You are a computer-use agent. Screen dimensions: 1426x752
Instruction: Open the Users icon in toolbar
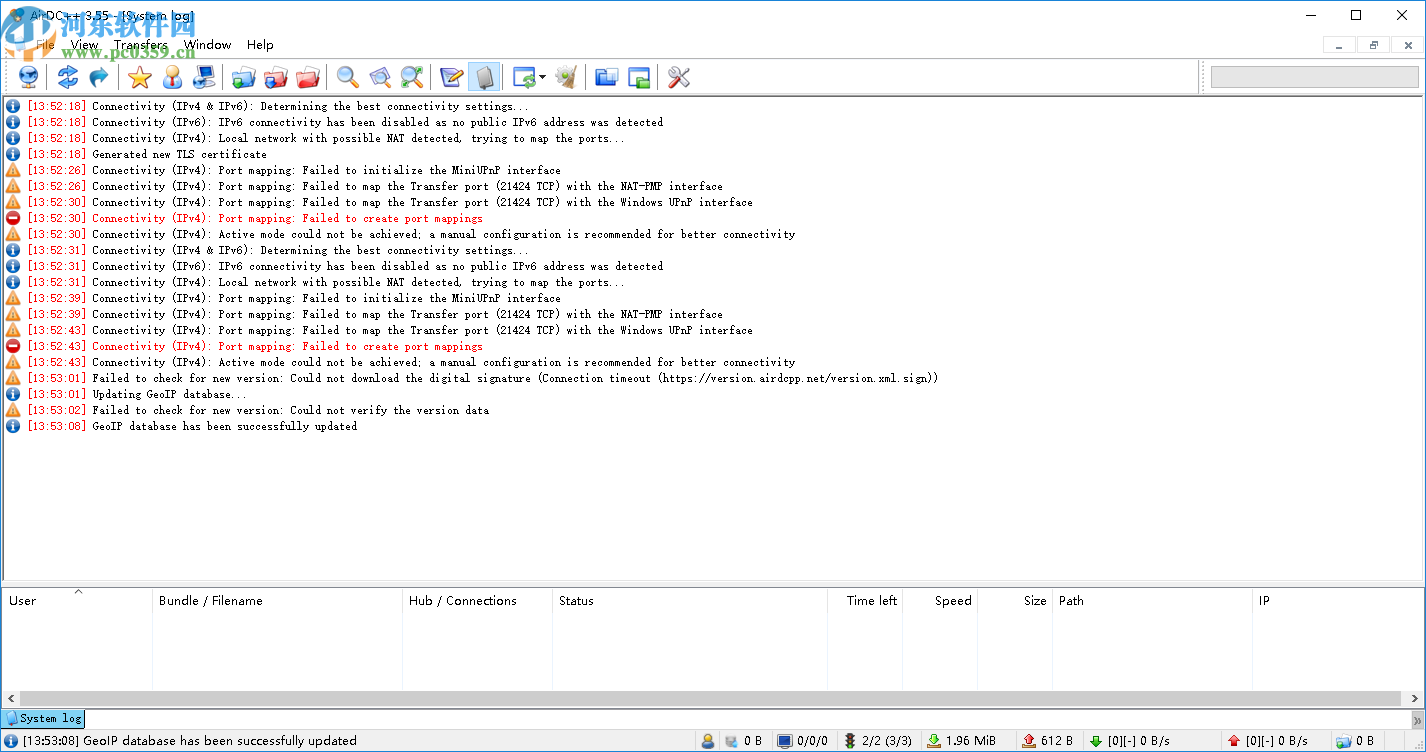coord(172,77)
